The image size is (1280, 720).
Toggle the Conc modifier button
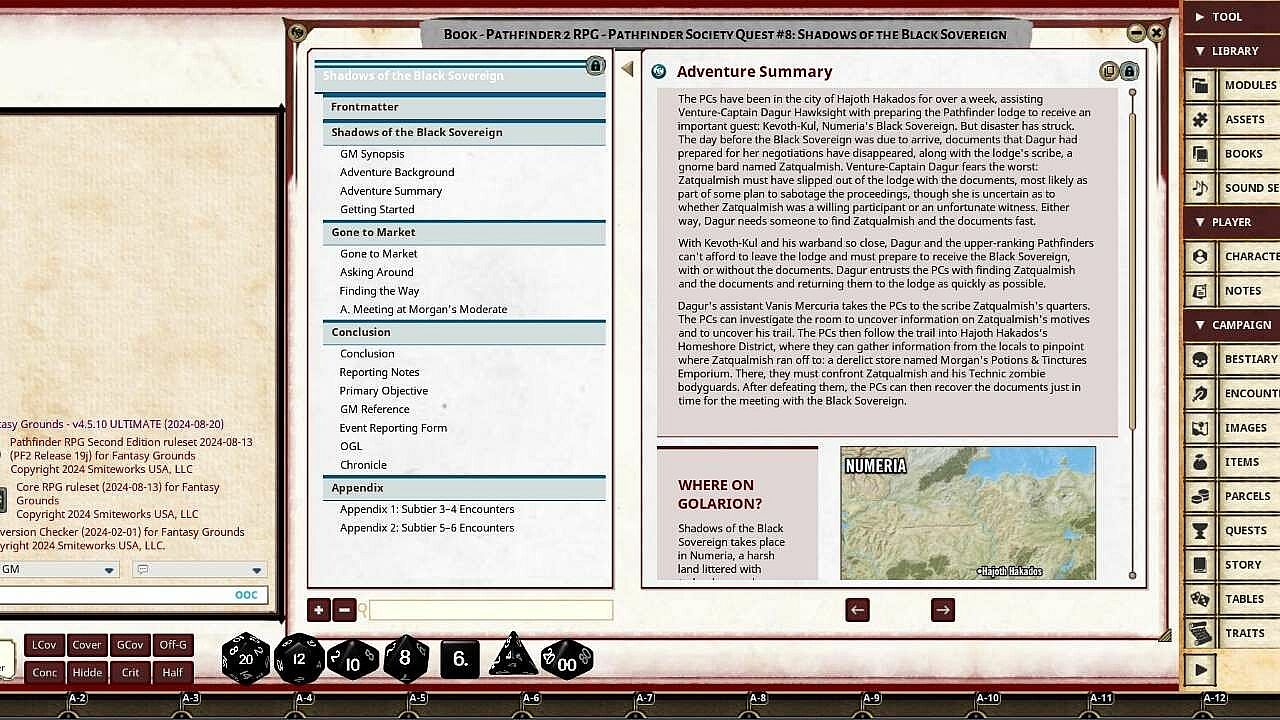[x=44, y=672]
